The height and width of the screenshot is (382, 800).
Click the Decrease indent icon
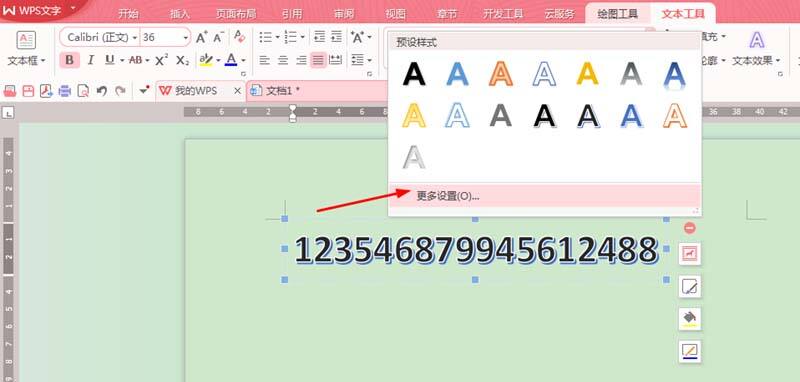tap(319, 37)
